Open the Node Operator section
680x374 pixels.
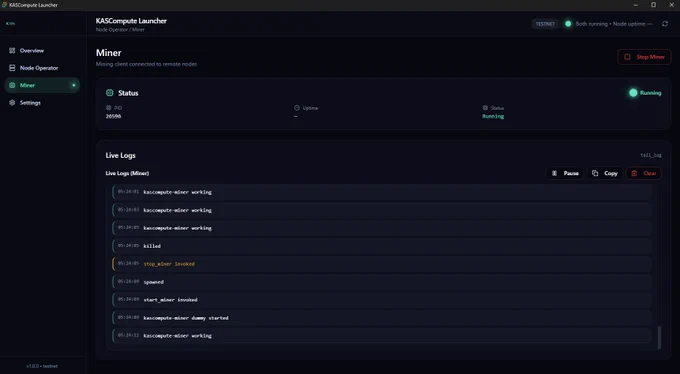(x=42, y=68)
